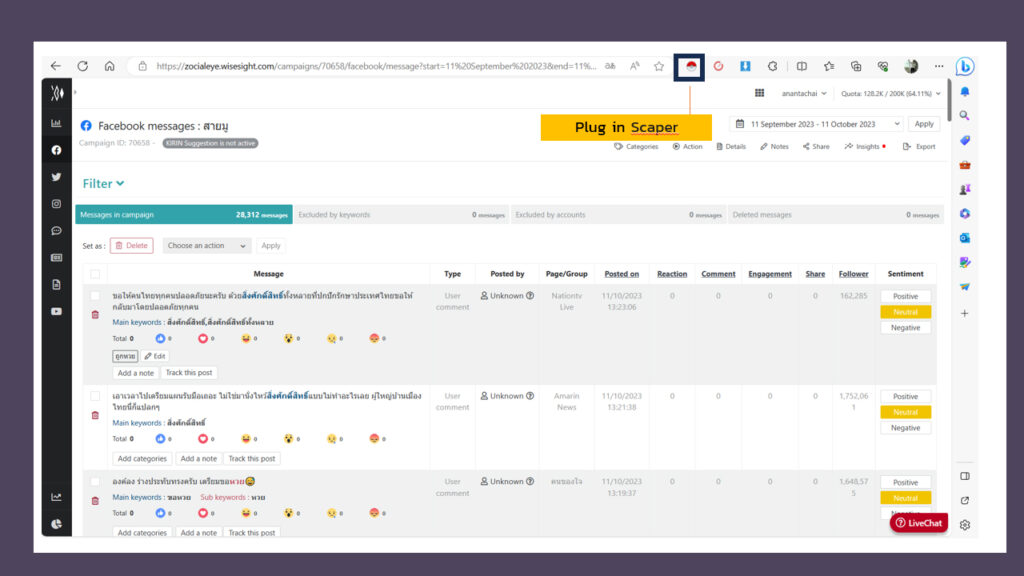Click the trash icon on the 13:21:38 message

coord(95,415)
